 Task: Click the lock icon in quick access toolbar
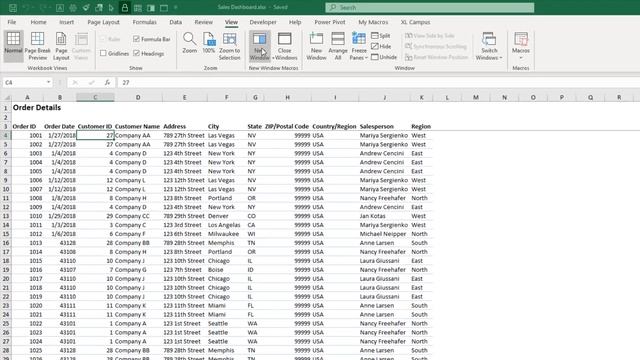click(x=125, y=8)
